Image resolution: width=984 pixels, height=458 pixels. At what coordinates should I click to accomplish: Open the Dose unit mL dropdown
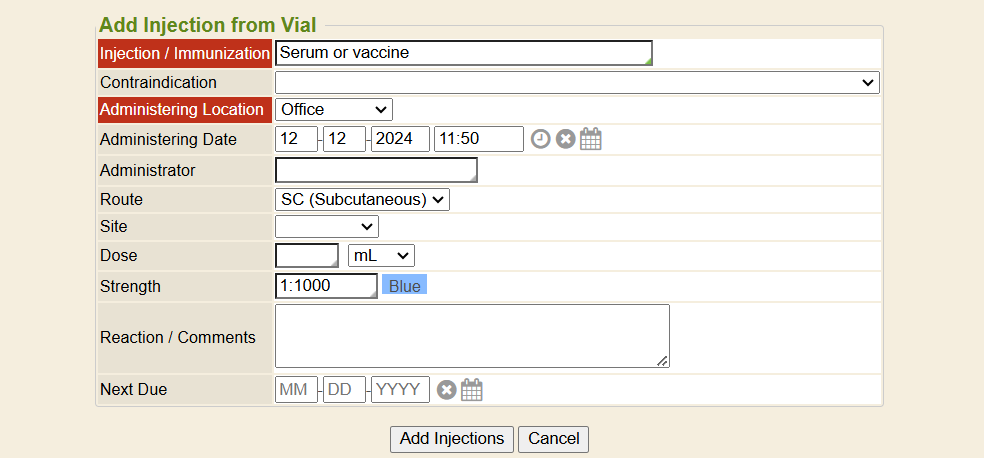(381, 256)
